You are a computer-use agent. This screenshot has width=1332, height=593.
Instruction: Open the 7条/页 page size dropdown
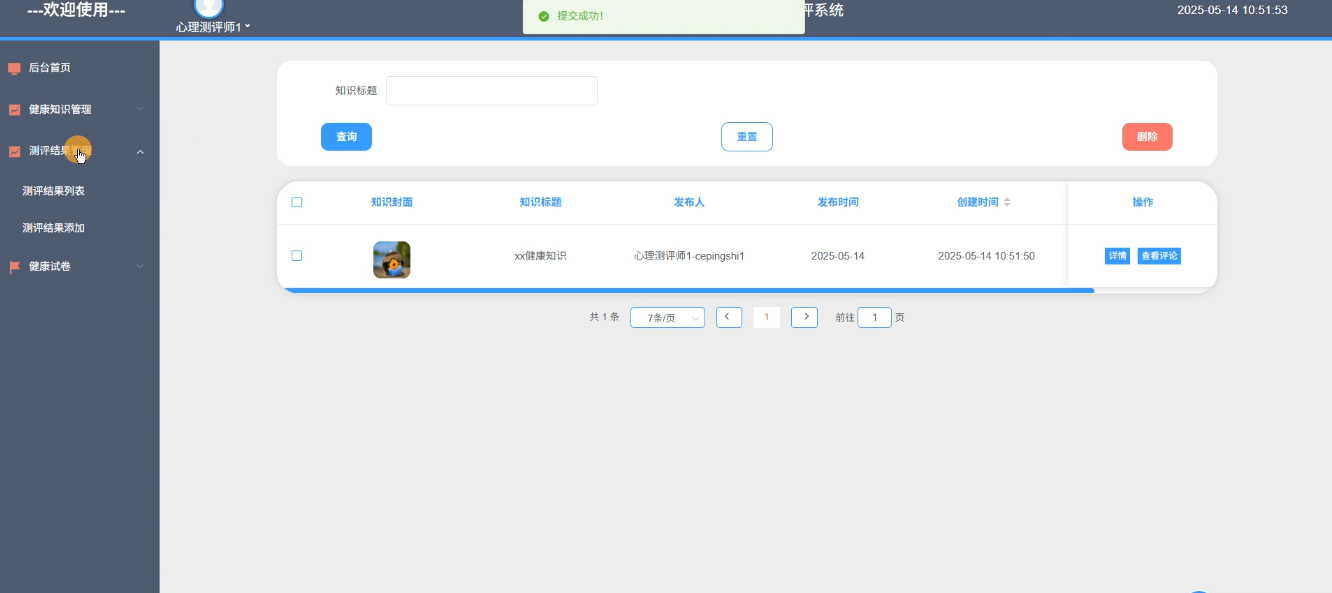(x=667, y=318)
